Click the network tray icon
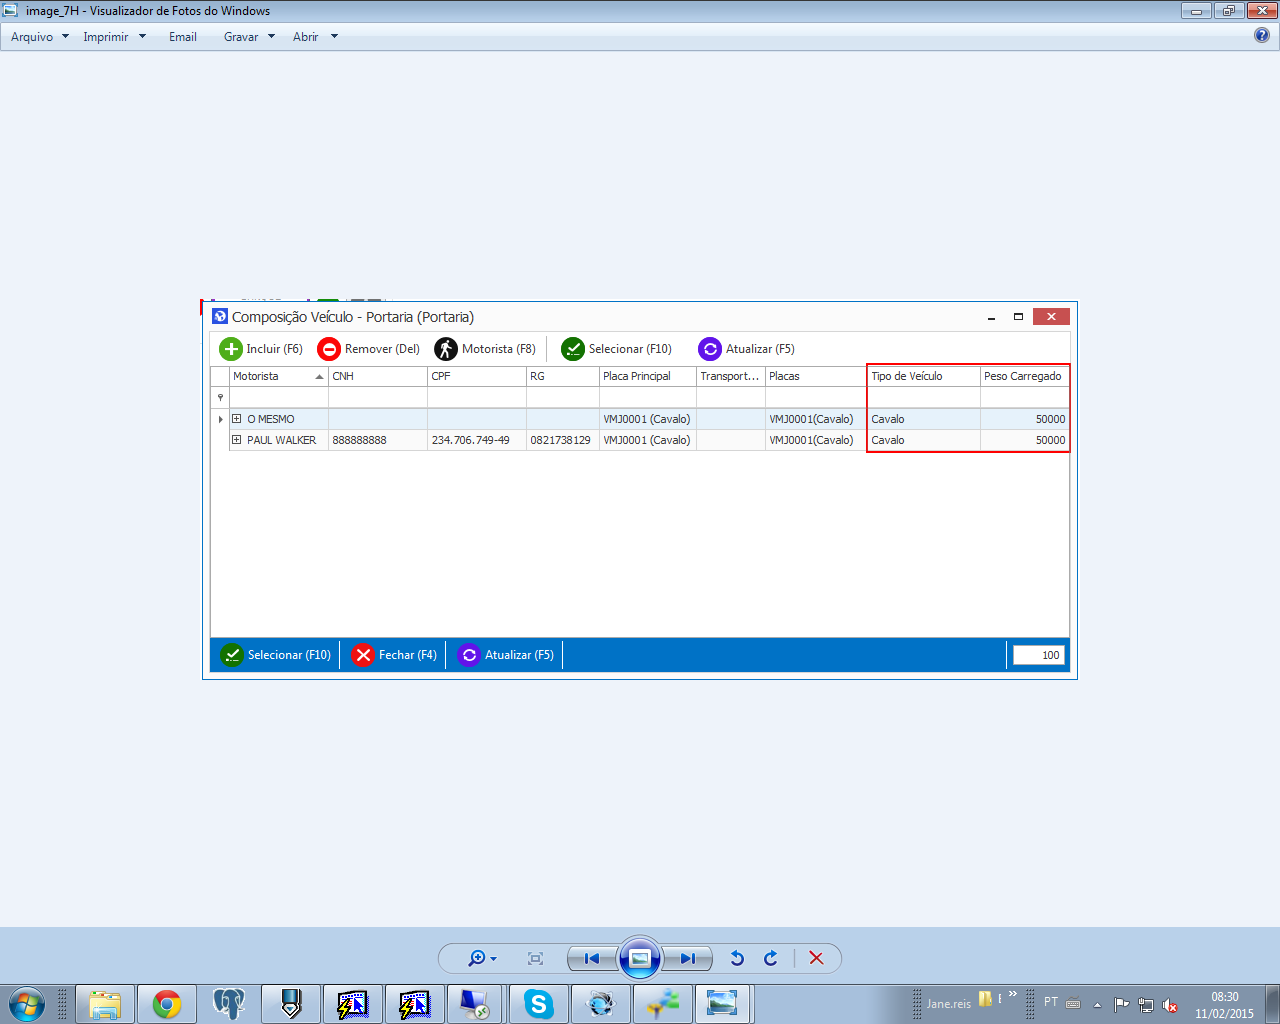 click(1146, 1005)
